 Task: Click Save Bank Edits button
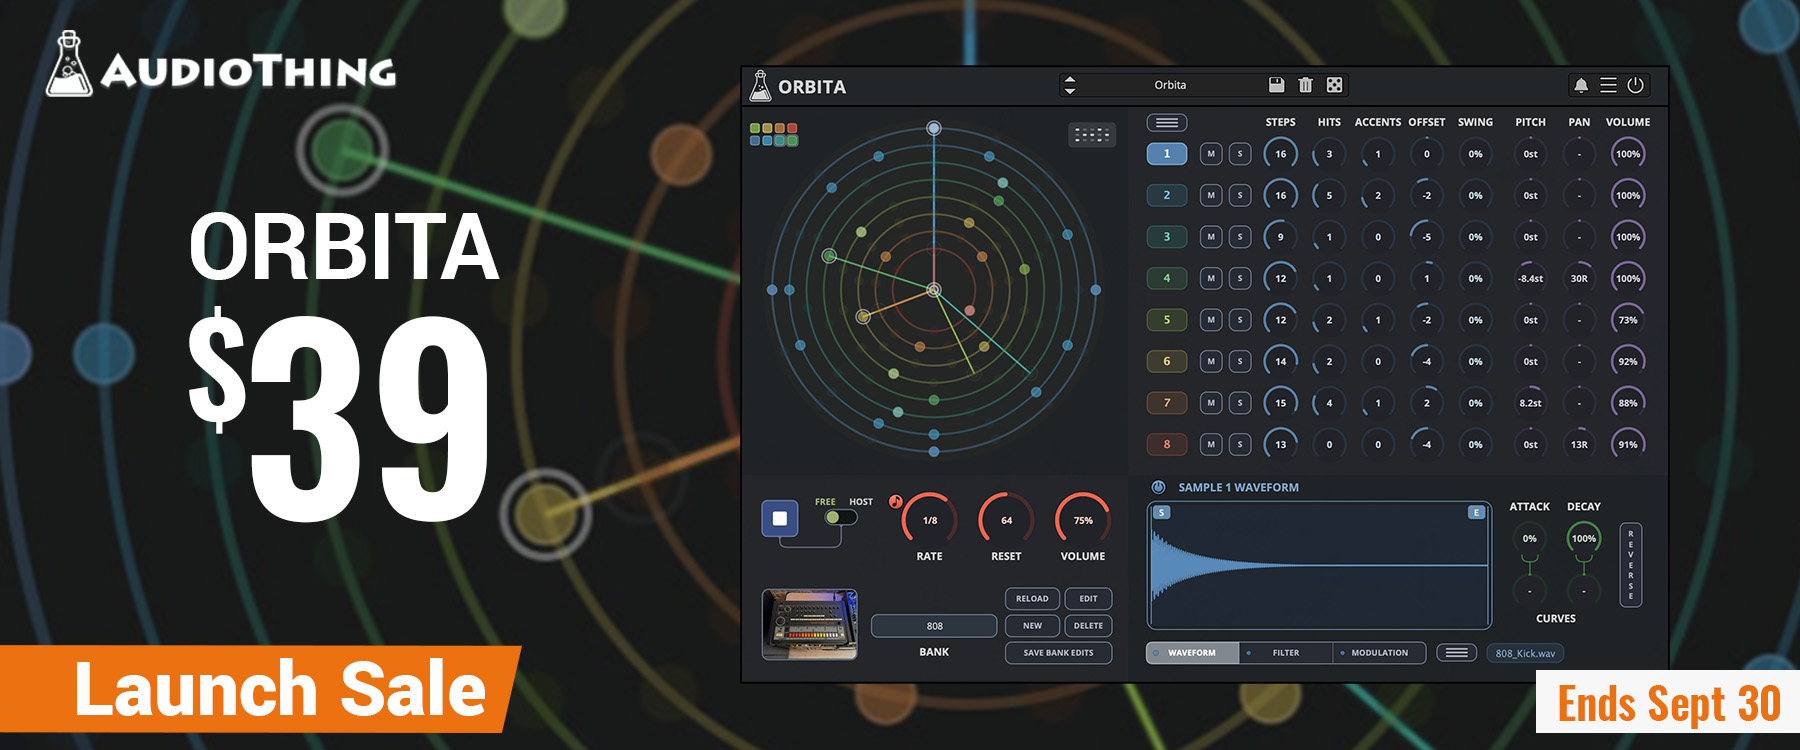pos(1058,653)
